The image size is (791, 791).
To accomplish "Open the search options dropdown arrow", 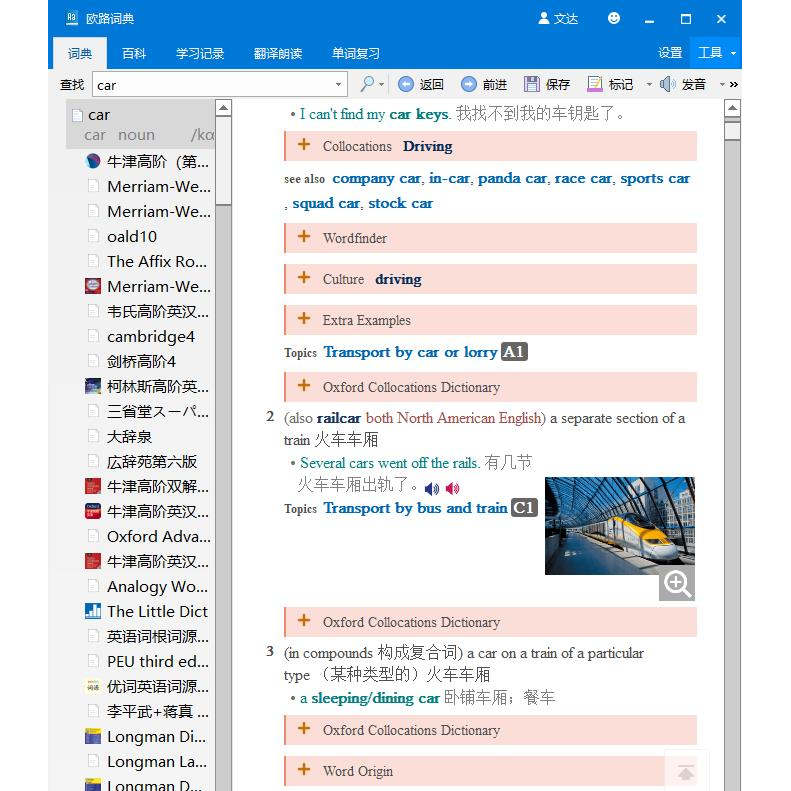I will click(381, 85).
